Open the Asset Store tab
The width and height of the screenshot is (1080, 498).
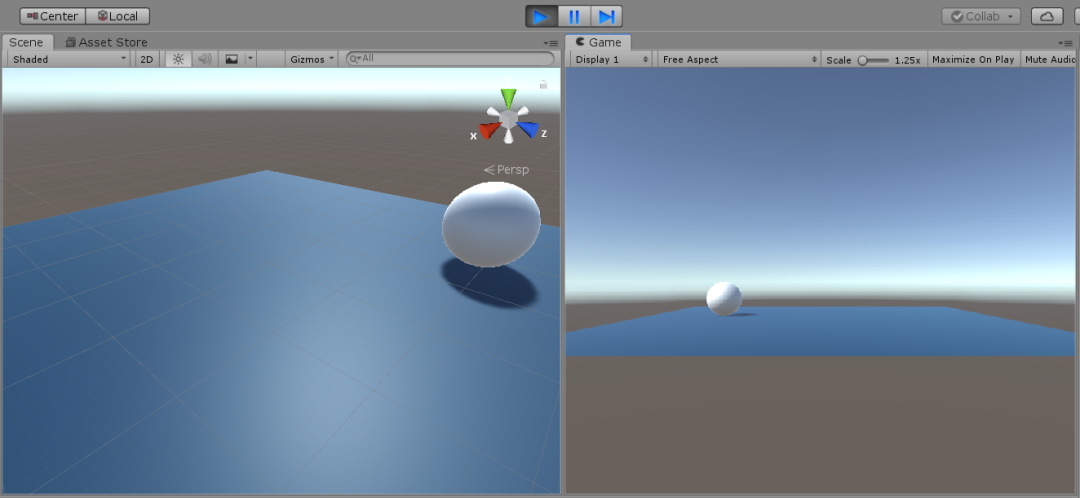(x=106, y=42)
